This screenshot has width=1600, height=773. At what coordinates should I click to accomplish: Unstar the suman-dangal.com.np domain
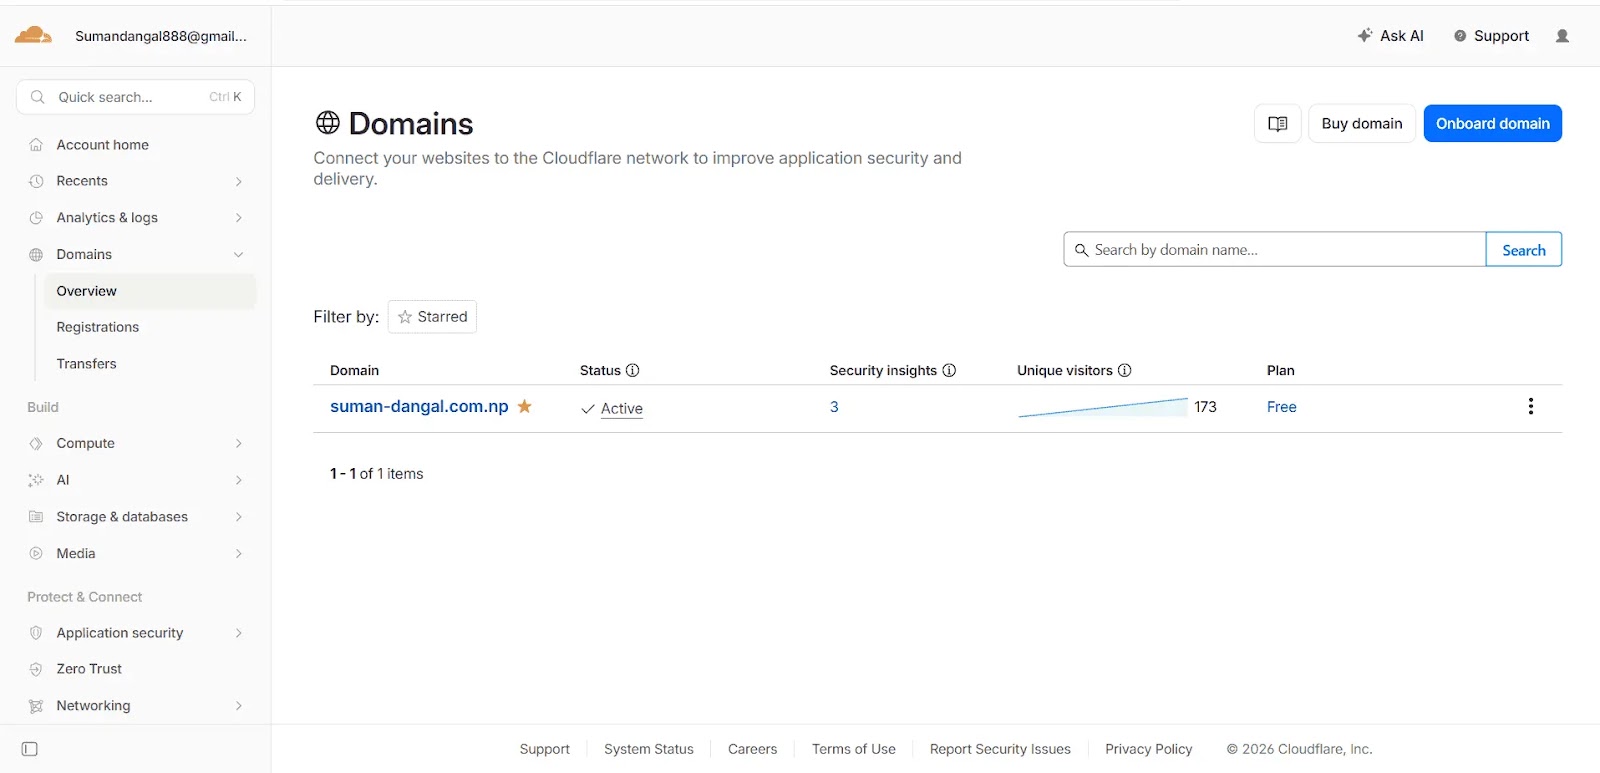click(x=525, y=406)
